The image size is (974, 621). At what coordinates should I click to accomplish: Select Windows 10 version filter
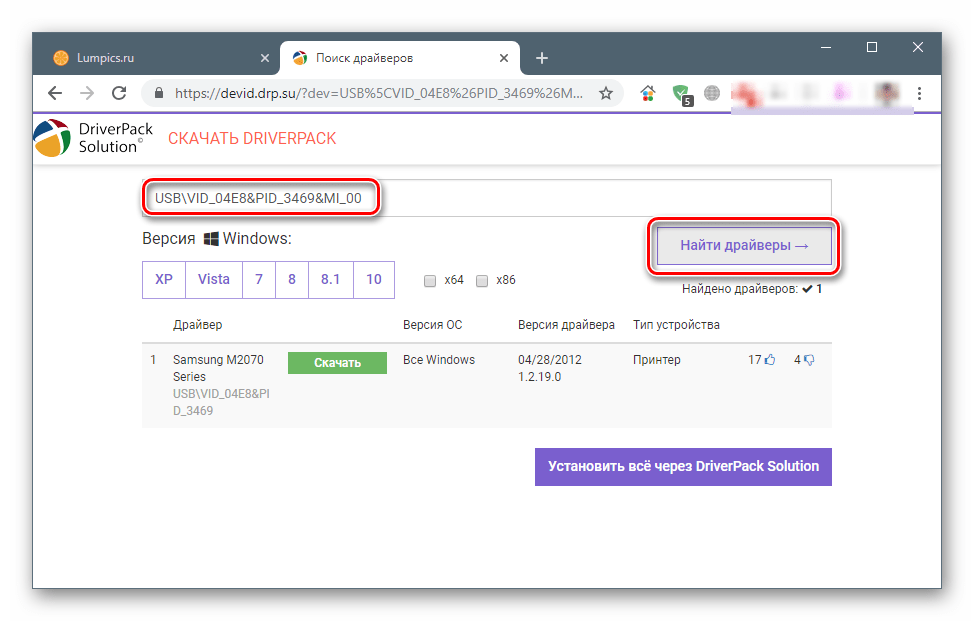[373, 280]
